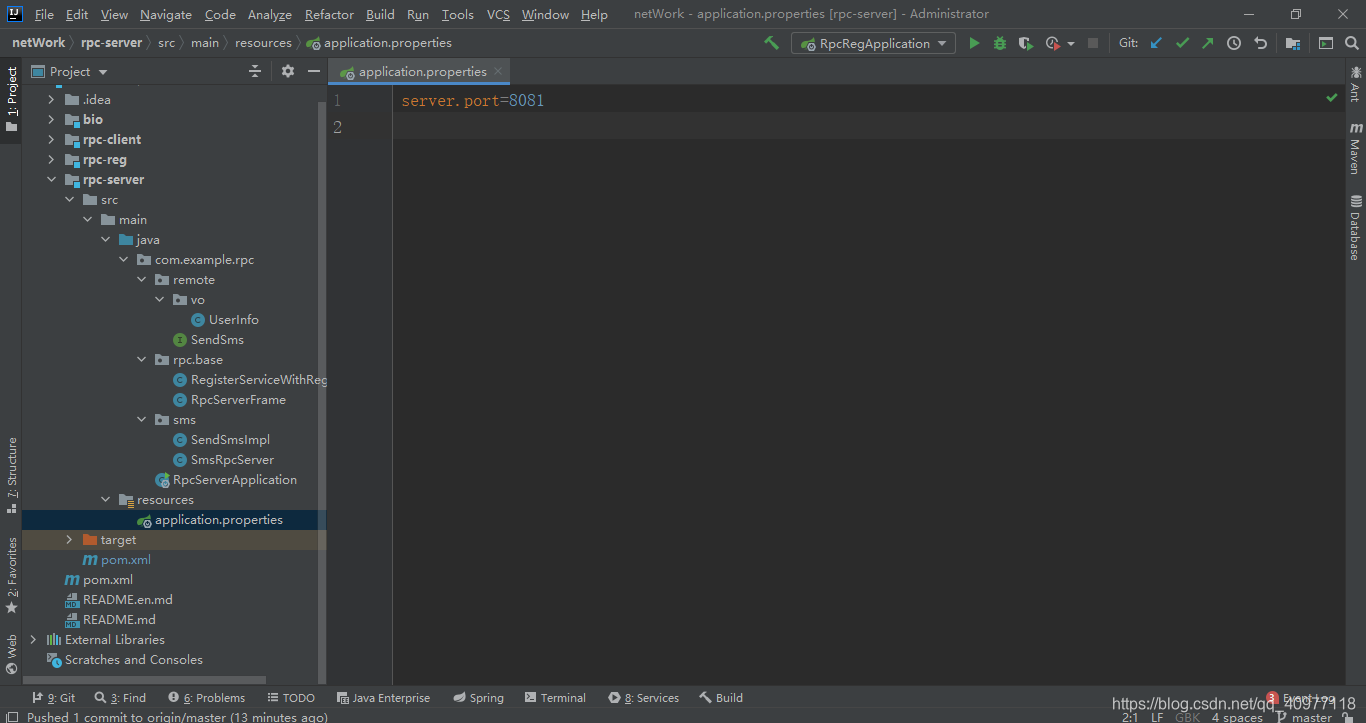Viewport: 1366px width, 723px height.
Task: Open the File menu
Action: pyautogui.click(x=44, y=14)
